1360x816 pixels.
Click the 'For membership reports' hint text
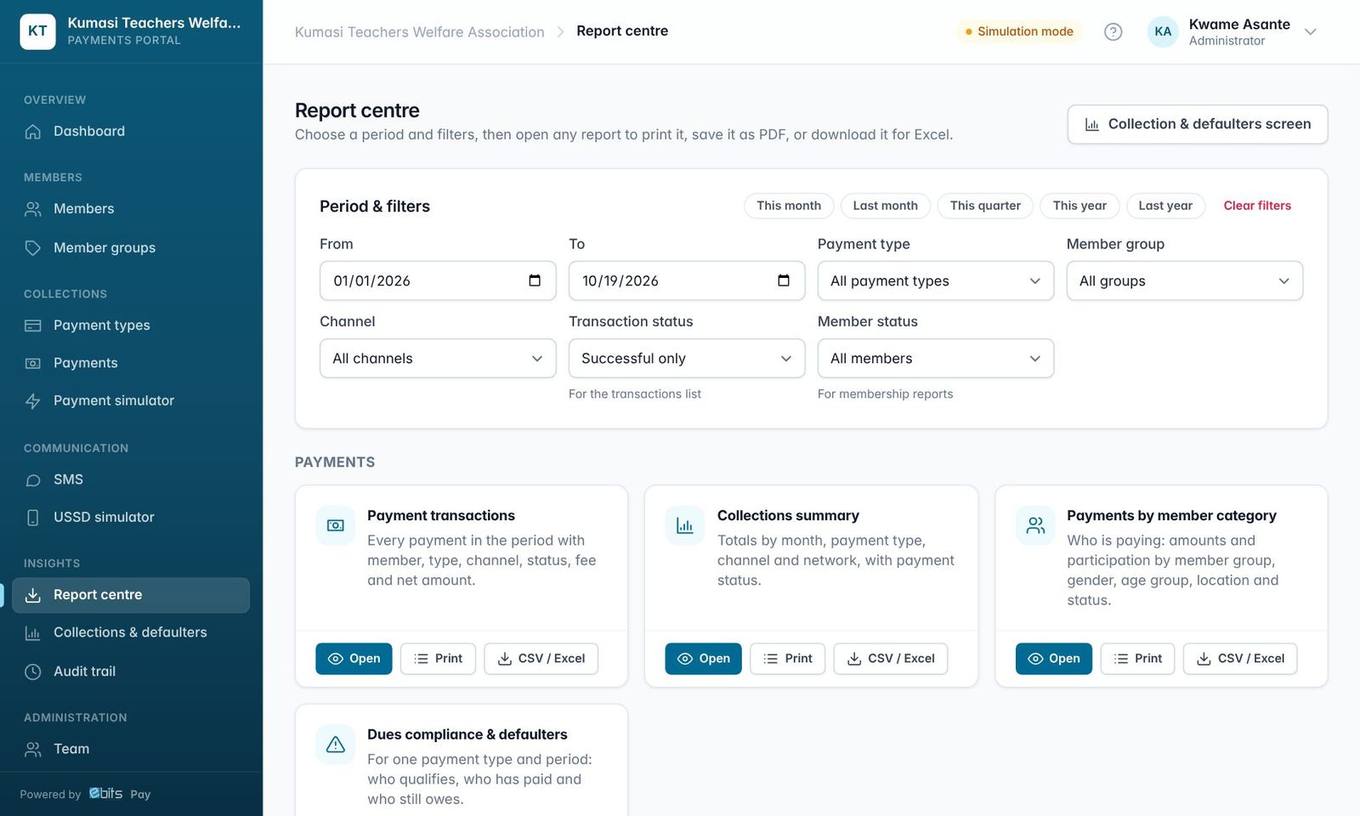point(885,394)
